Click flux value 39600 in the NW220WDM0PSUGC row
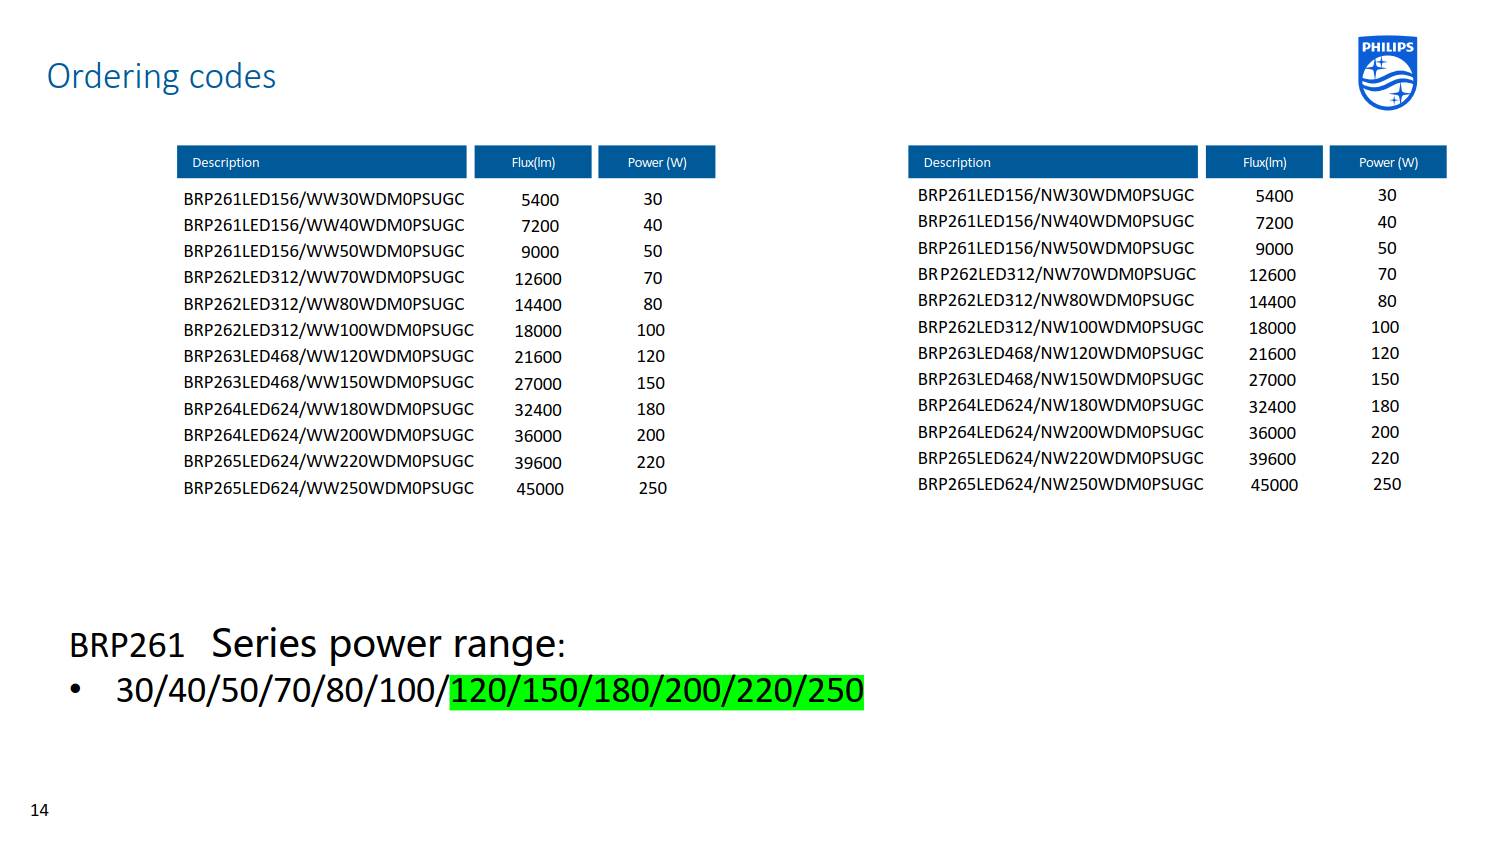Screen dimensions: 1500x844 click(1272, 459)
